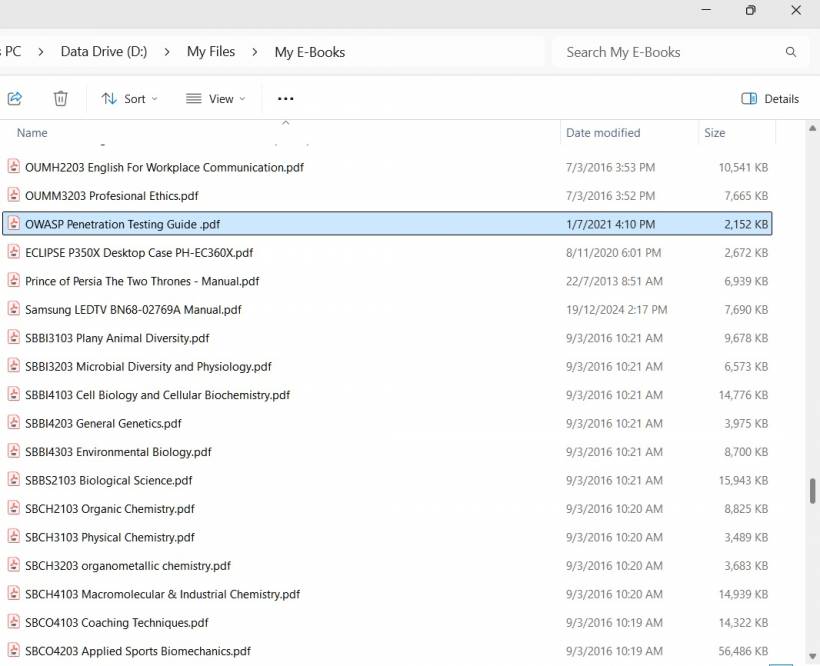Click PDF icon of SBCH2103 Organic Chemistry
820x666 pixels.
pos(14,508)
